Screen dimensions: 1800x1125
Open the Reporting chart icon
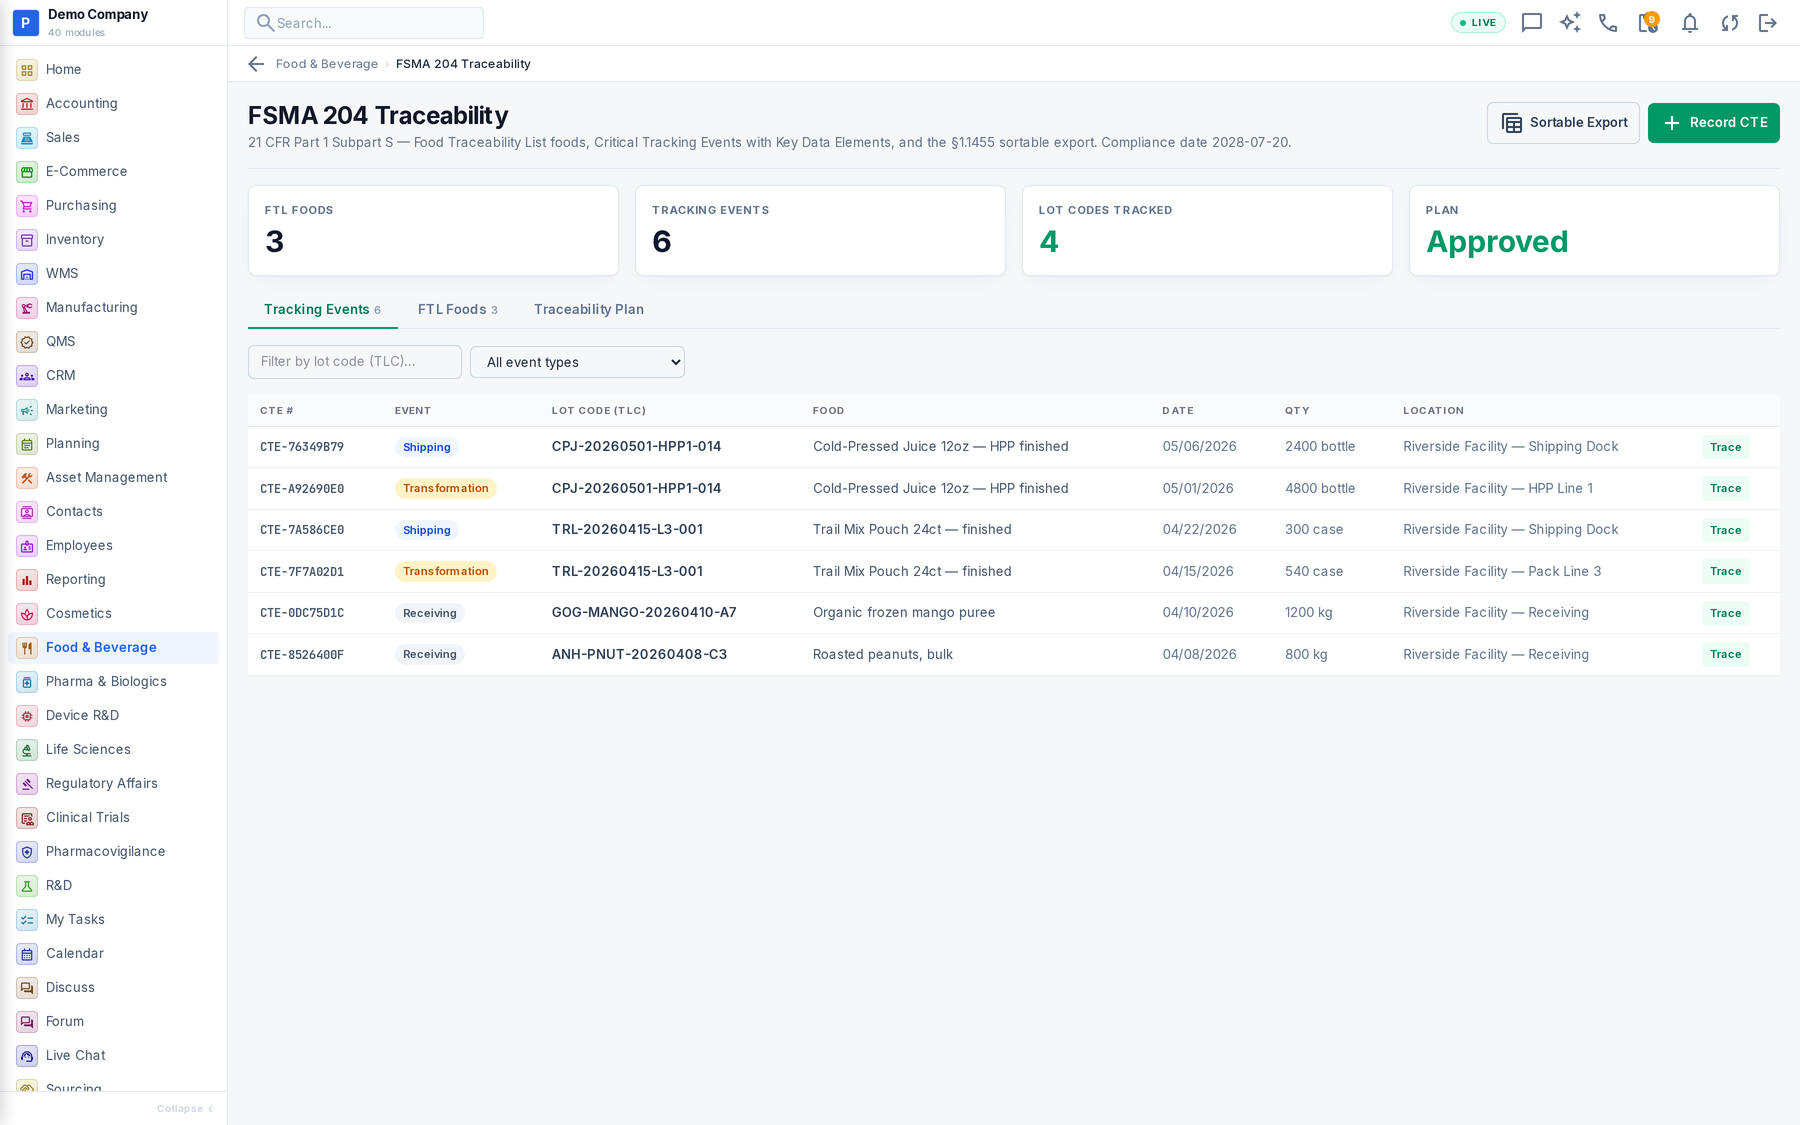(x=27, y=580)
